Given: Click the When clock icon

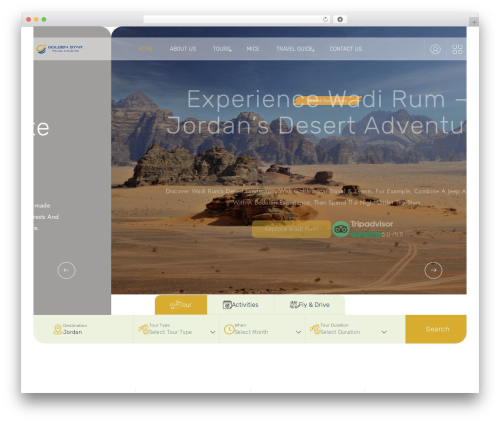Looking at the screenshot, I should [x=229, y=329].
